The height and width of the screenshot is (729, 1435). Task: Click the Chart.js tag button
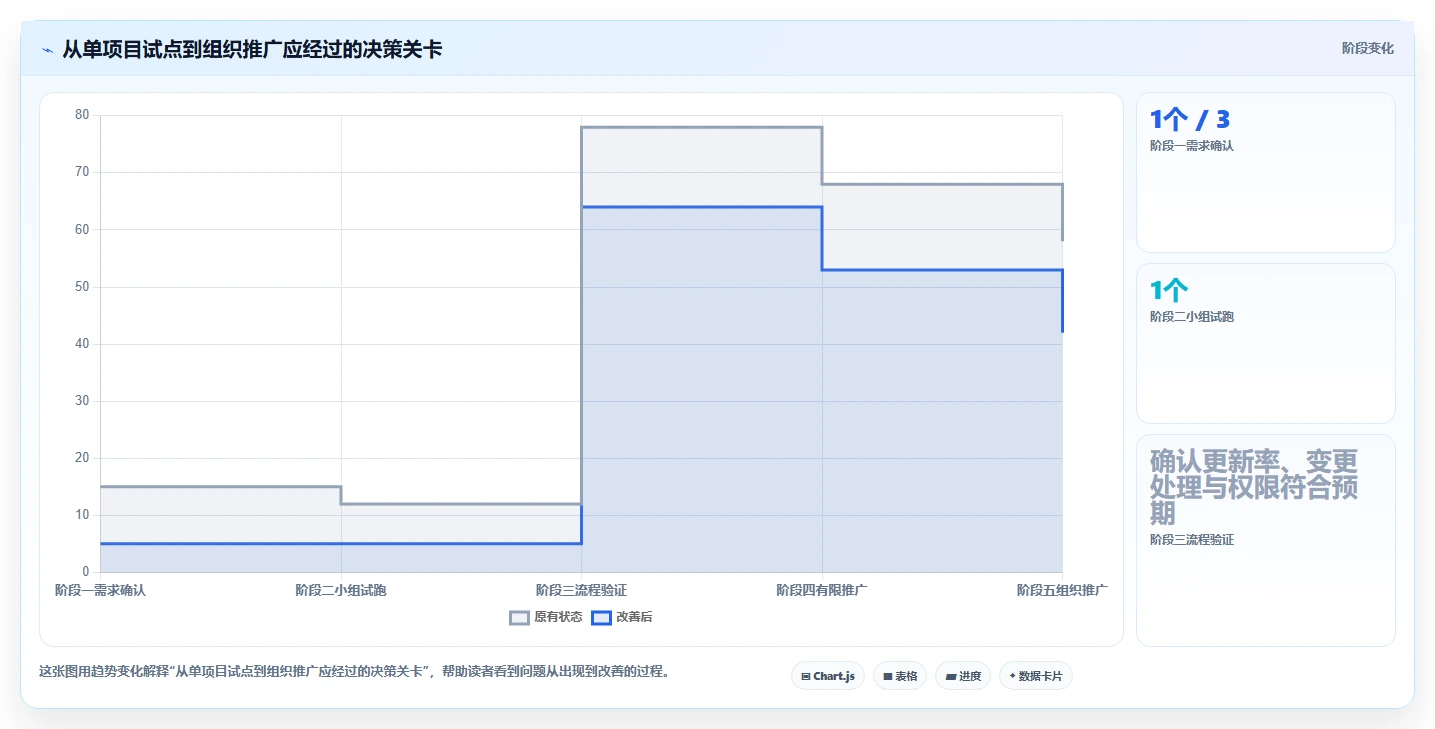click(x=828, y=676)
